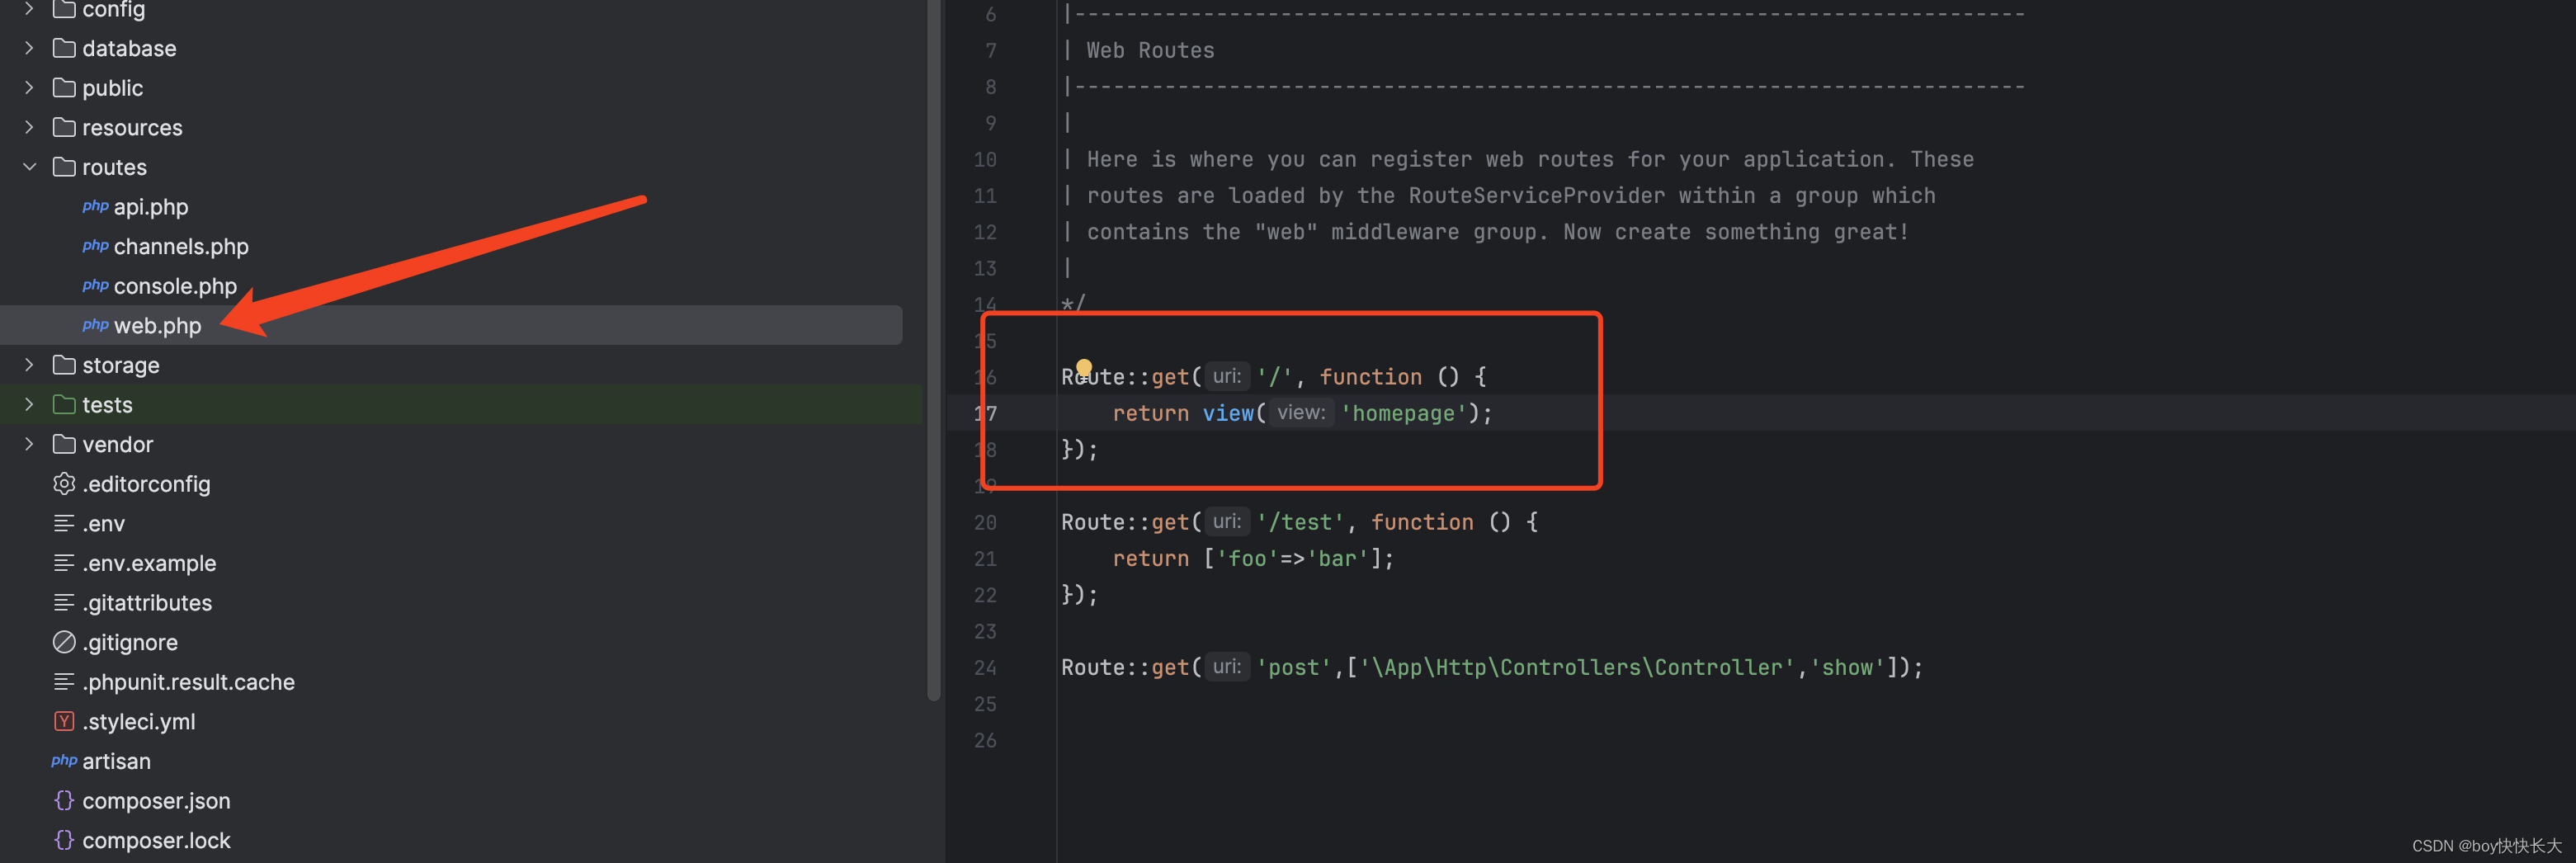
Task: Open .styleci.yml file
Action: click(x=138, y=722)
